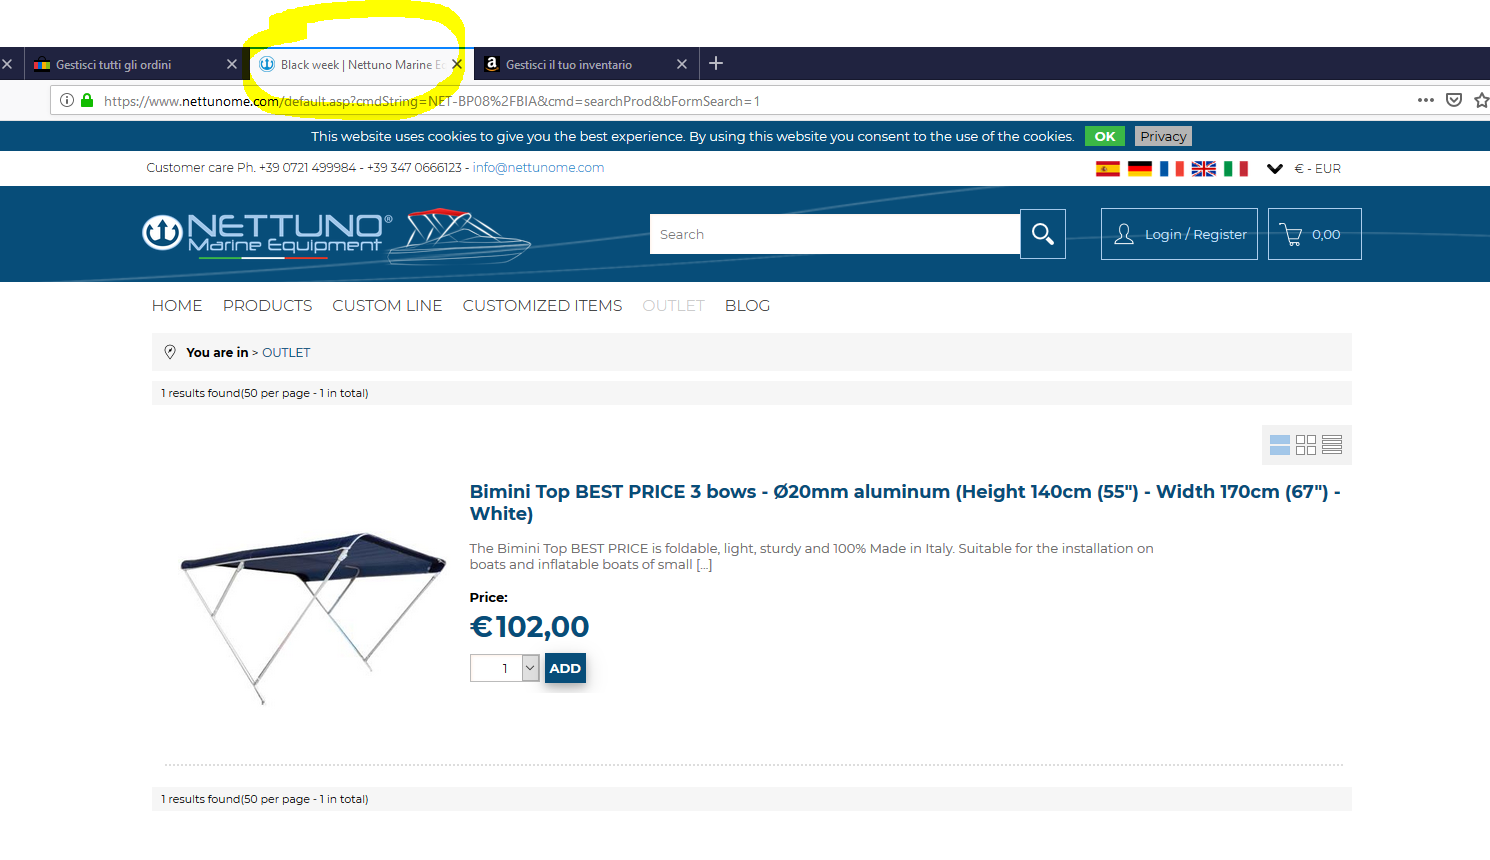
Task: Open the page actions three-dot menu
Action: click(x=1426, y=100)
